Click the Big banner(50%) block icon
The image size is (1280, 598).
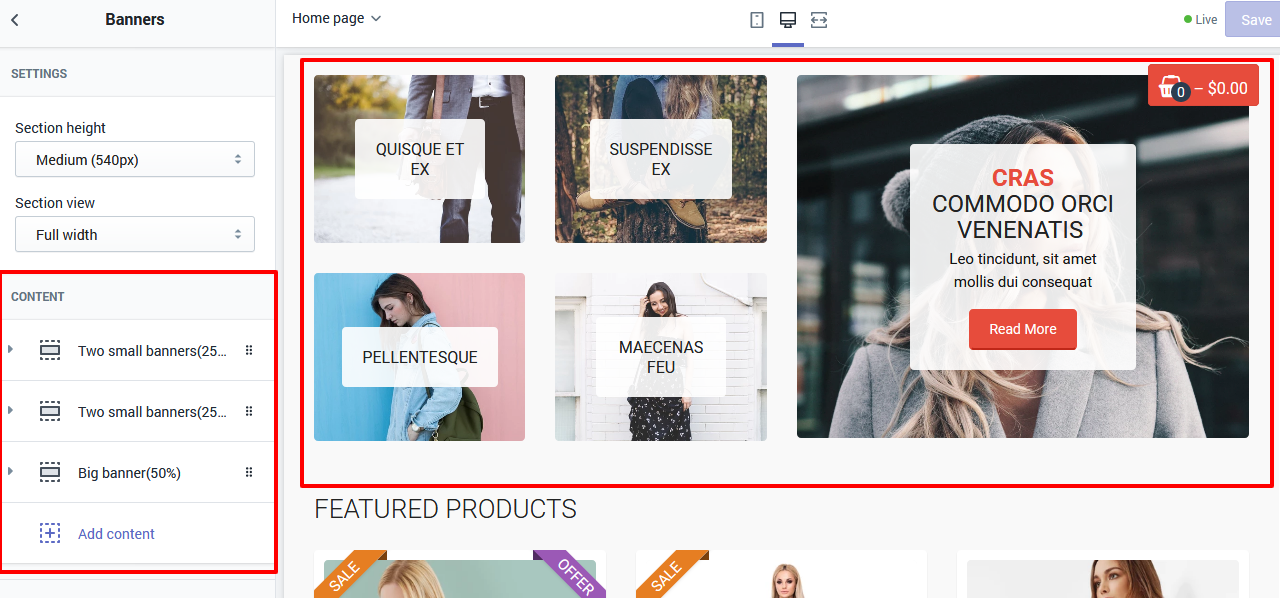point(50,472)
